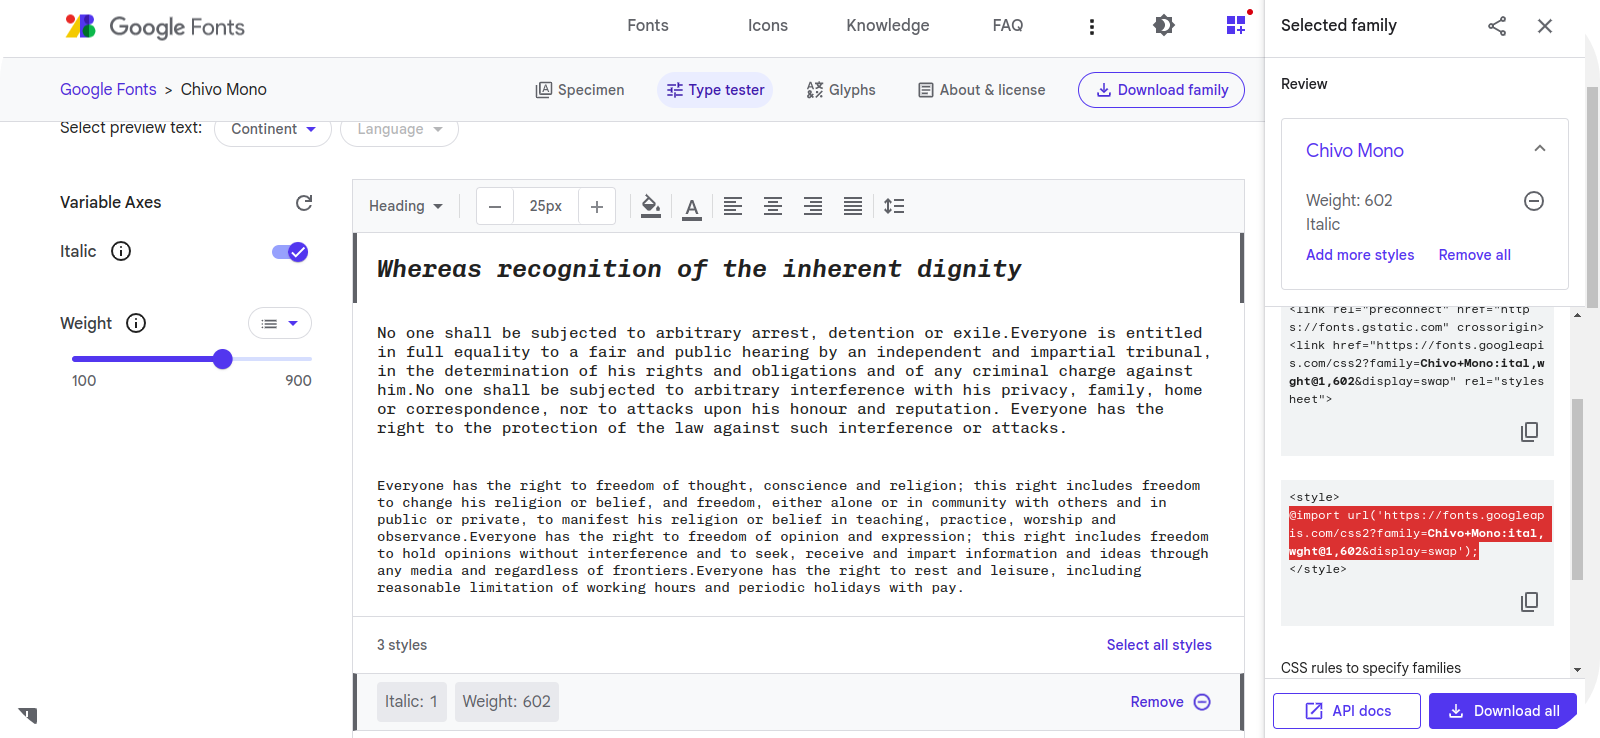The width and height of the screenshot is (1600, 738).
Task: Remove the Weight 602 Italic style with the minus circle
Action: [x=1534, y=201]
